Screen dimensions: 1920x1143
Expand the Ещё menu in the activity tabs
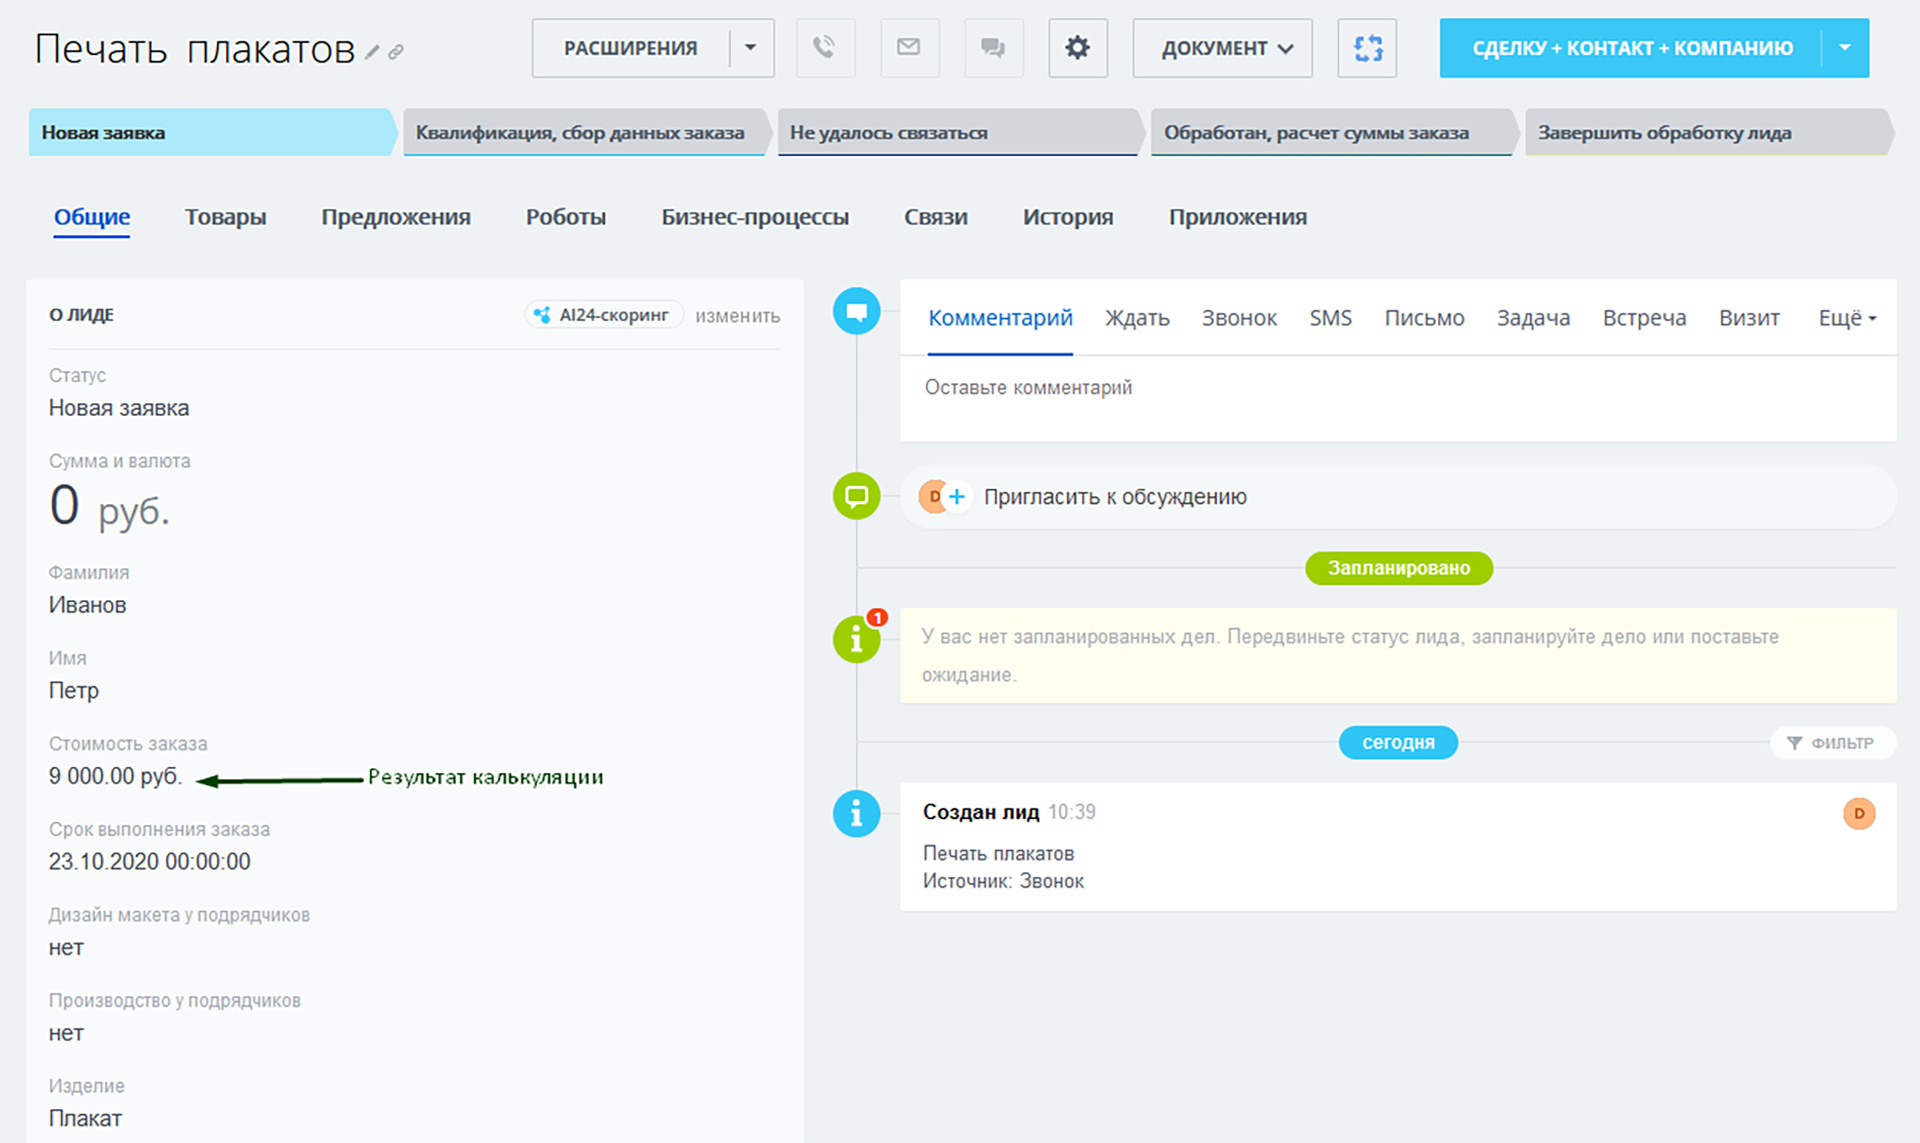1846,318
